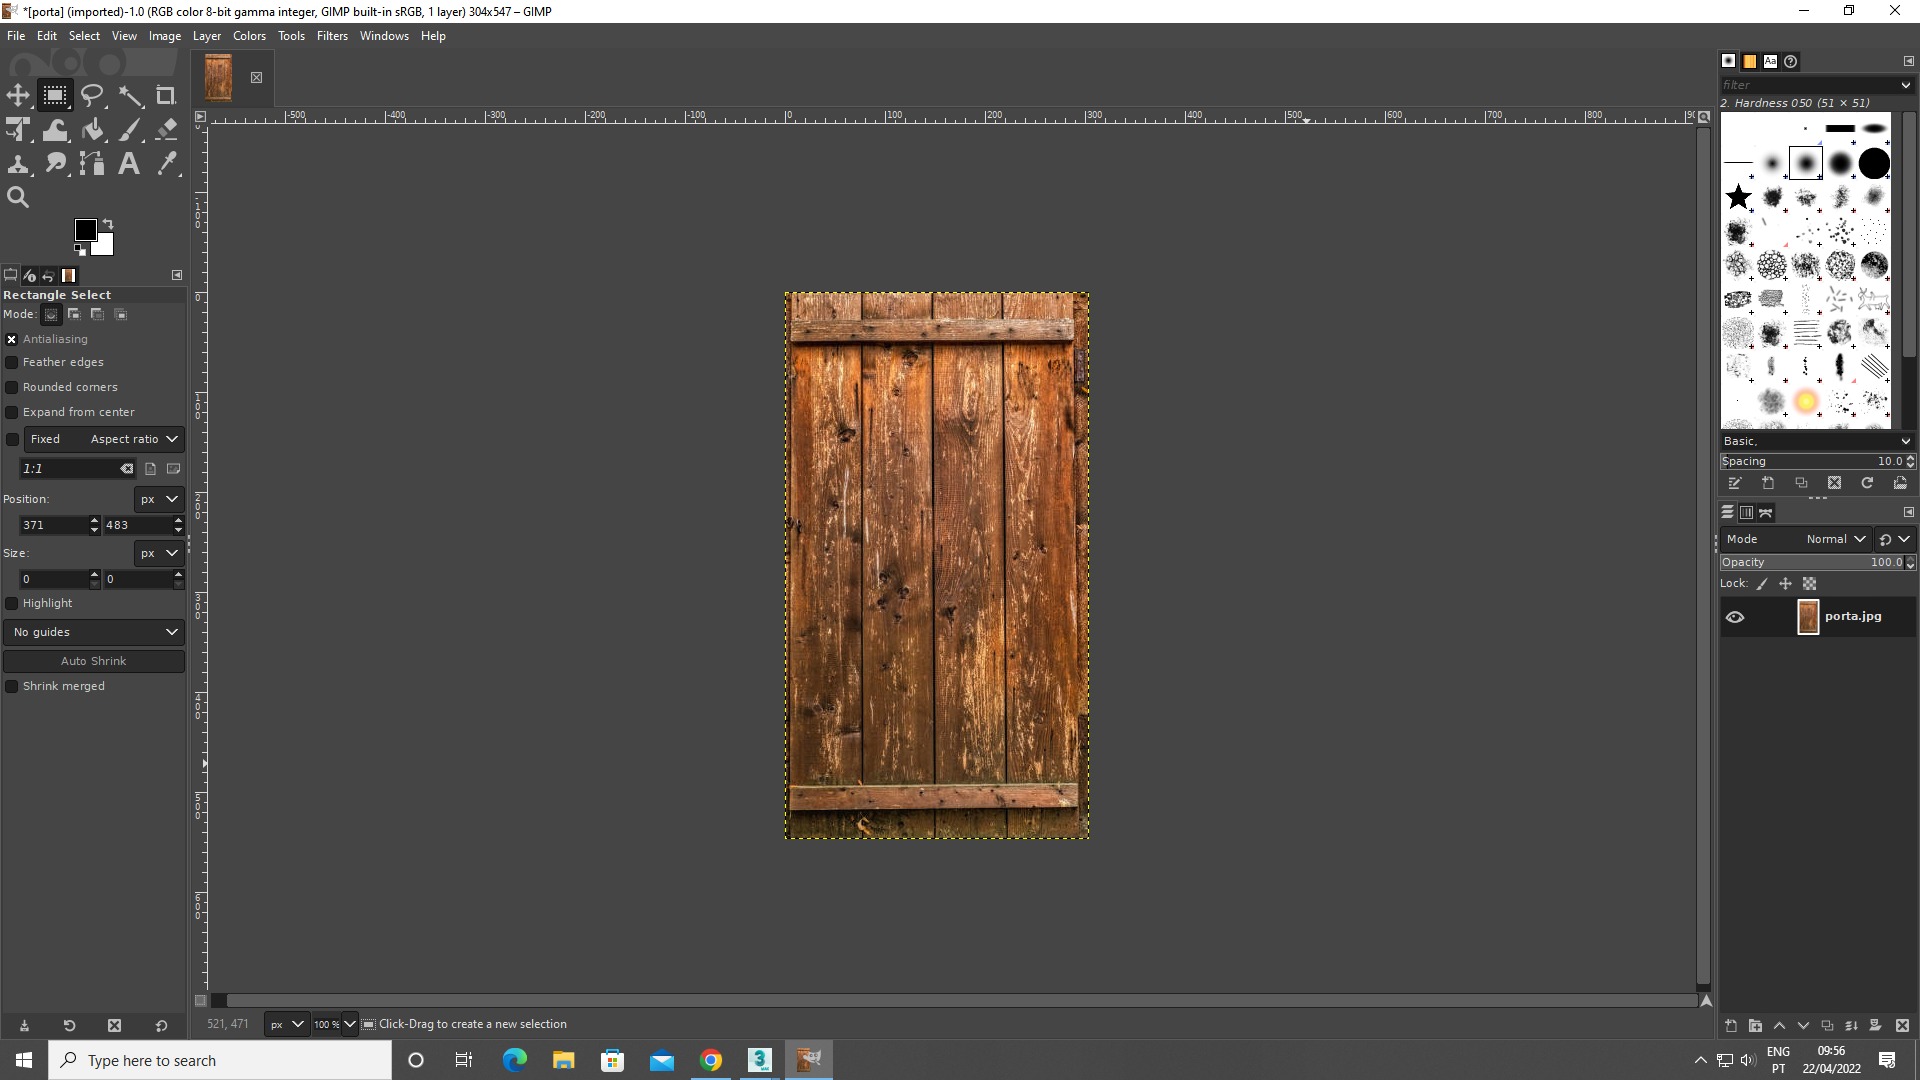Enable Rounded corners option
Screen dimensions: 1920x1080
click(12, 387)
